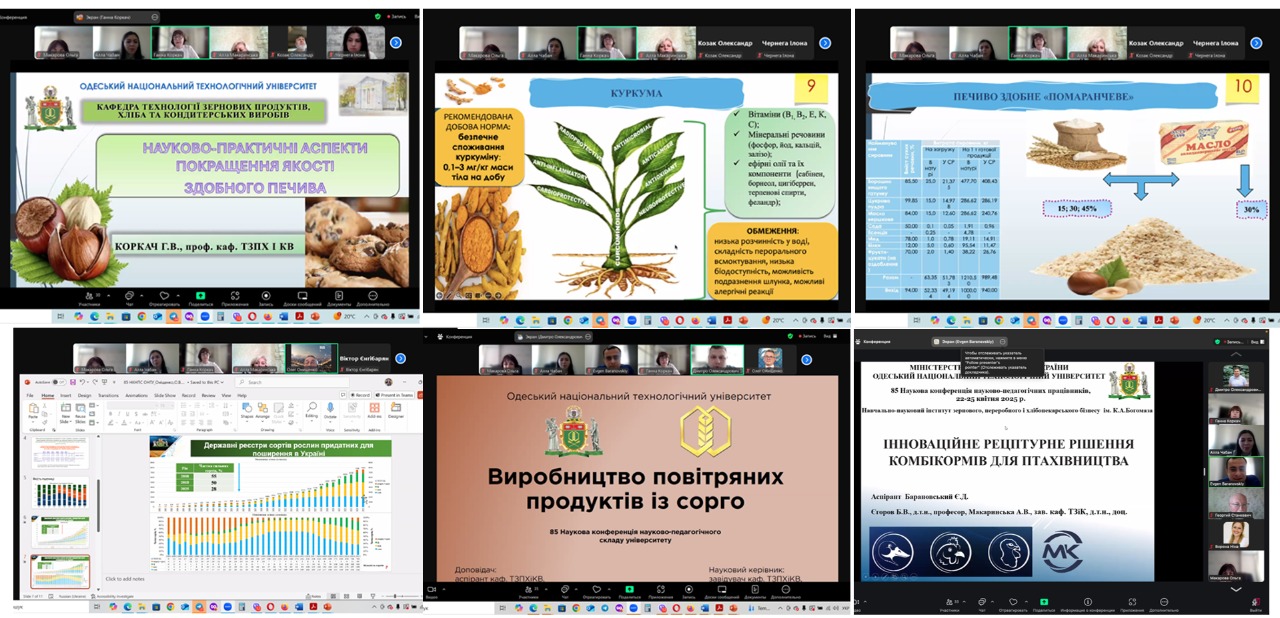This screenshot has width=1280, height=618.
Task: Open the screen-share options dropdown atop cookie presentation
Action: [155, 17]
